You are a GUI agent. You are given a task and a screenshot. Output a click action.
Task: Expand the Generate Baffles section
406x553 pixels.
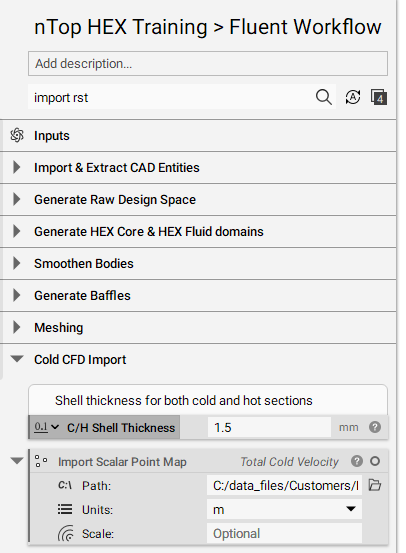pos(16,295)
